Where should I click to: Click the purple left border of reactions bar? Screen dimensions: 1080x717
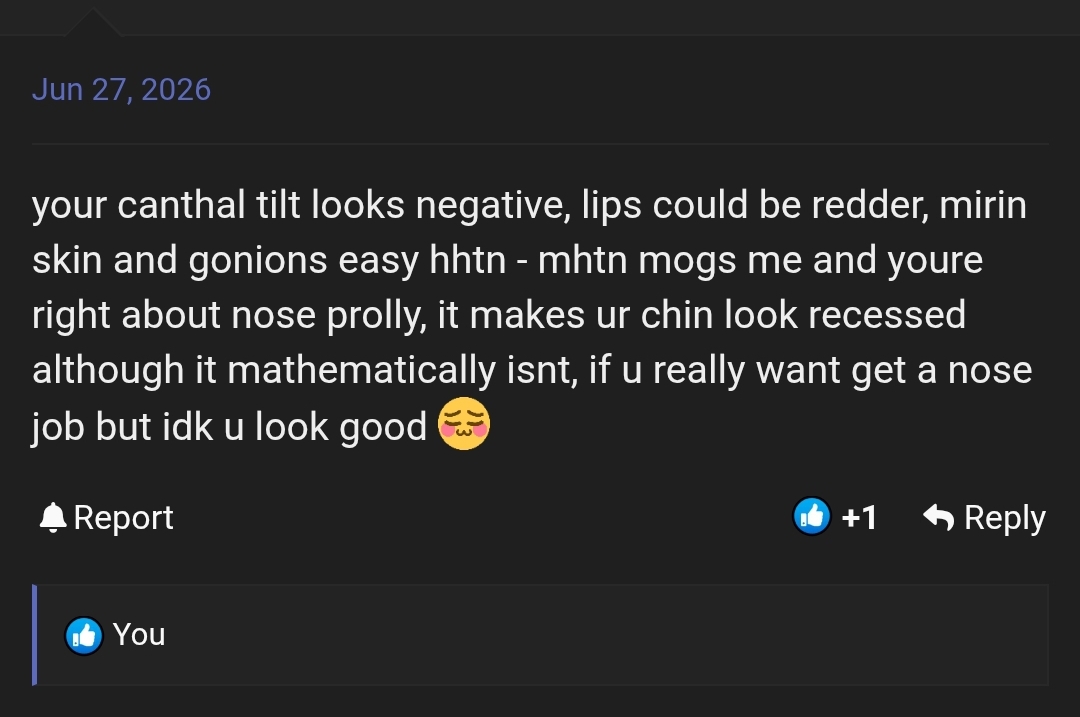[x=34, y=635]
